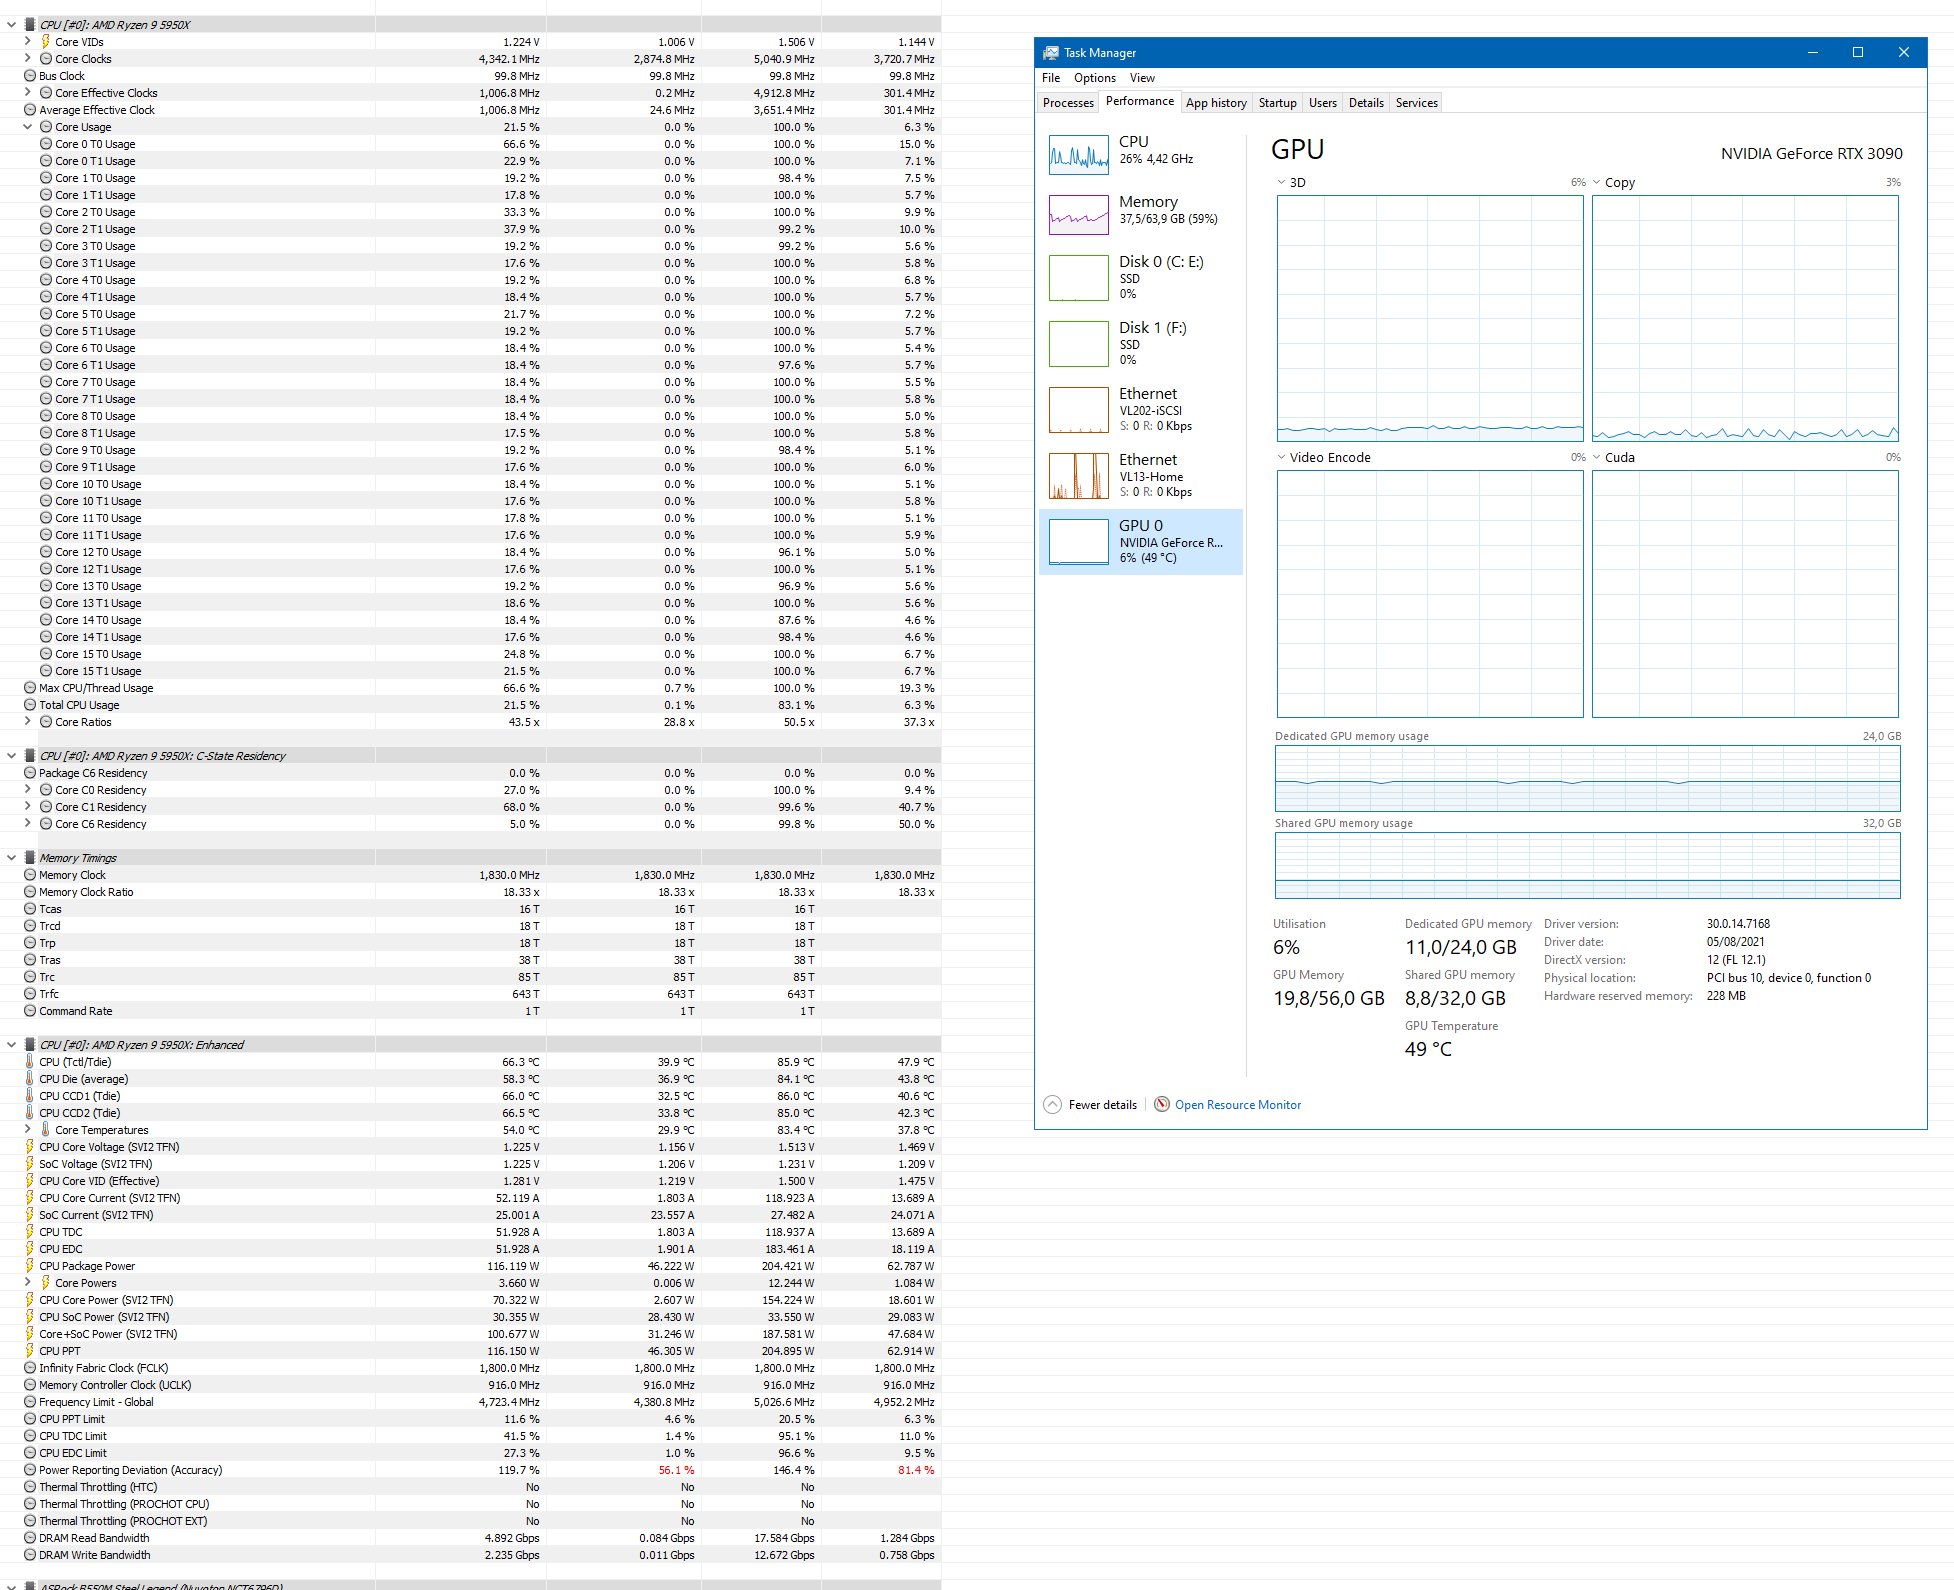1954x1590 pixels.
Task: Select the CPU usage graph thumbnail
Action: (x=1078, y=155)
